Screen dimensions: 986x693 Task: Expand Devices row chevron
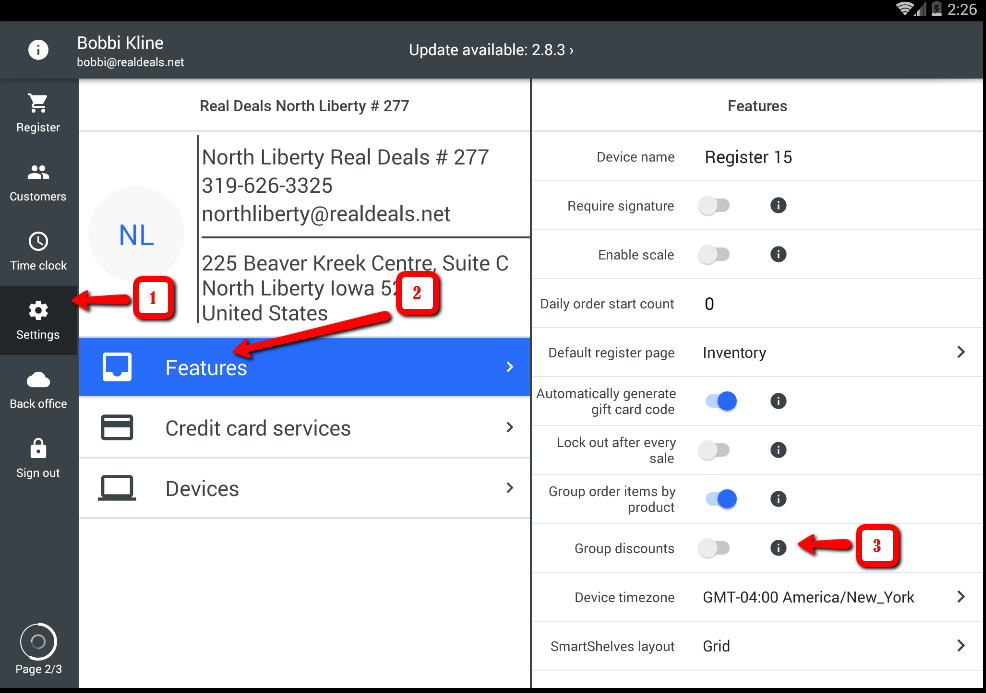(x=510, y=488)
